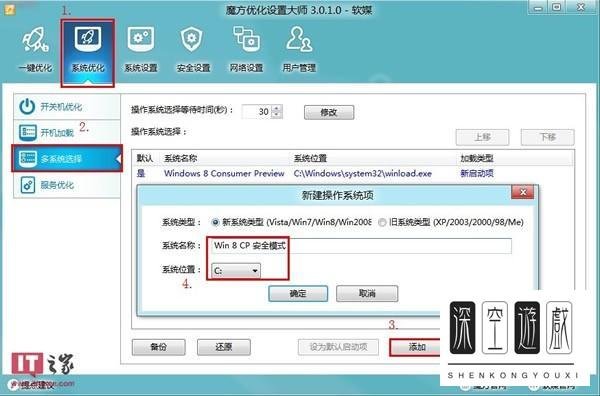
Task: Click the 新启动项 load type cell
Action: (x=477, y=173)
